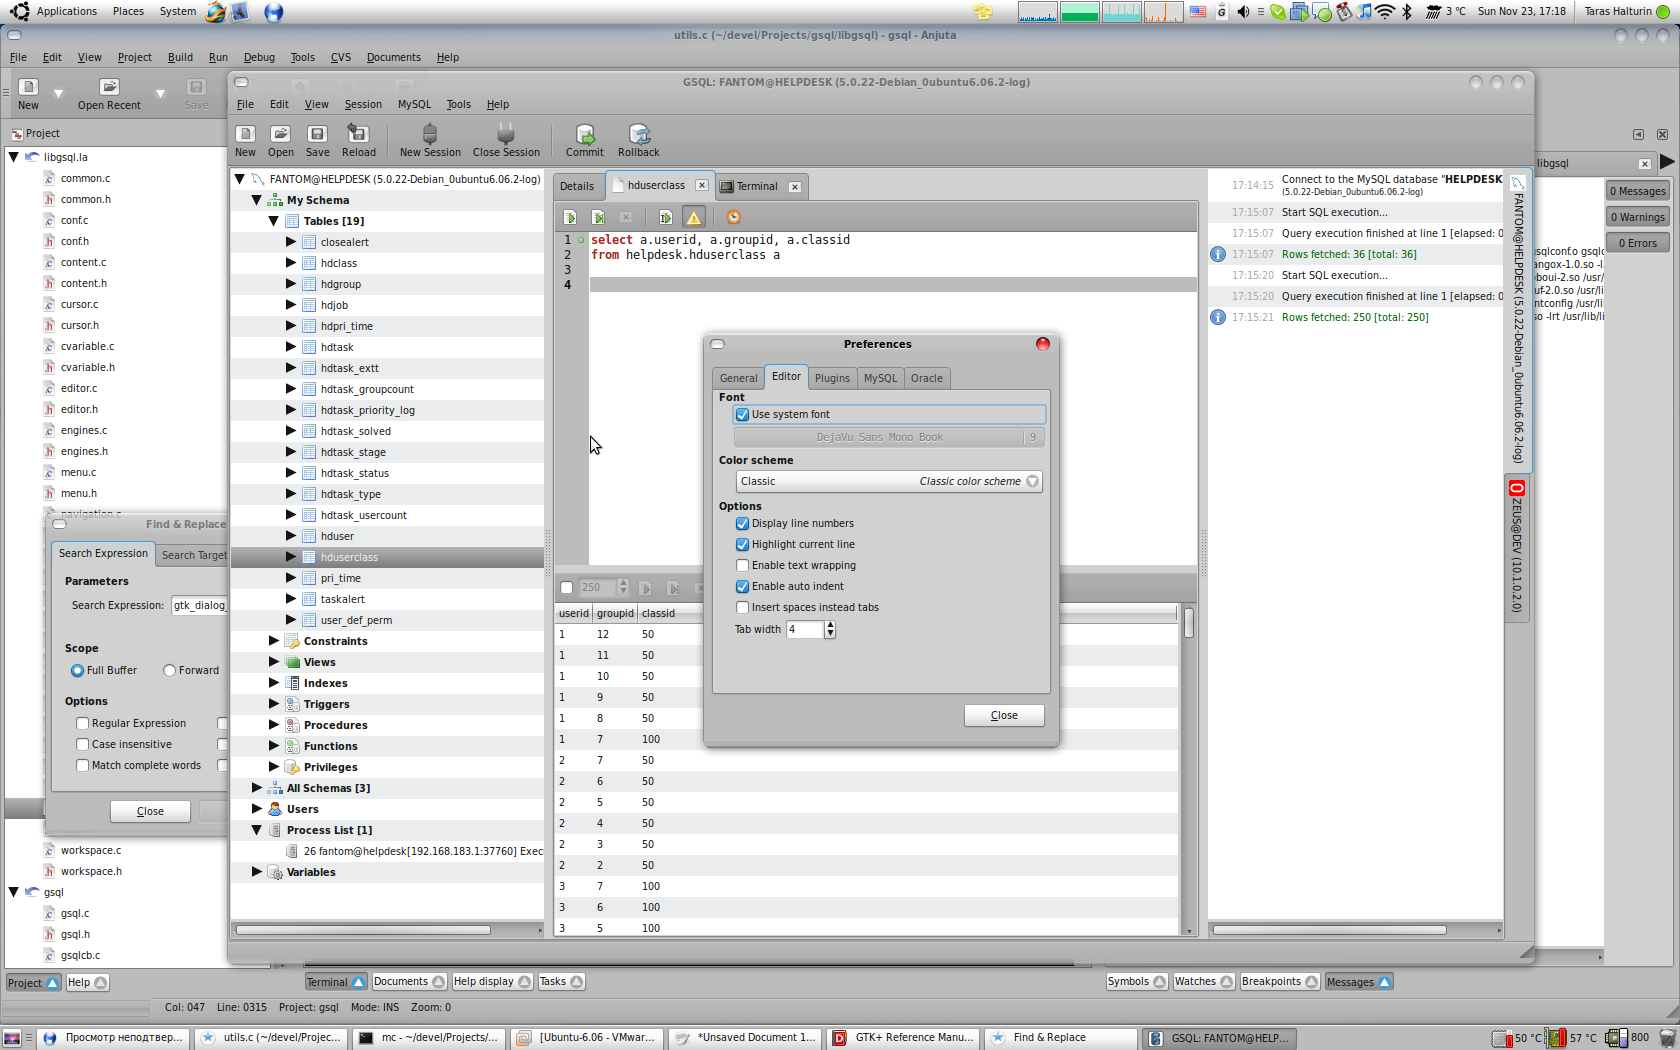
Task: Click the 0 Warnings button
Action: 1638,217
